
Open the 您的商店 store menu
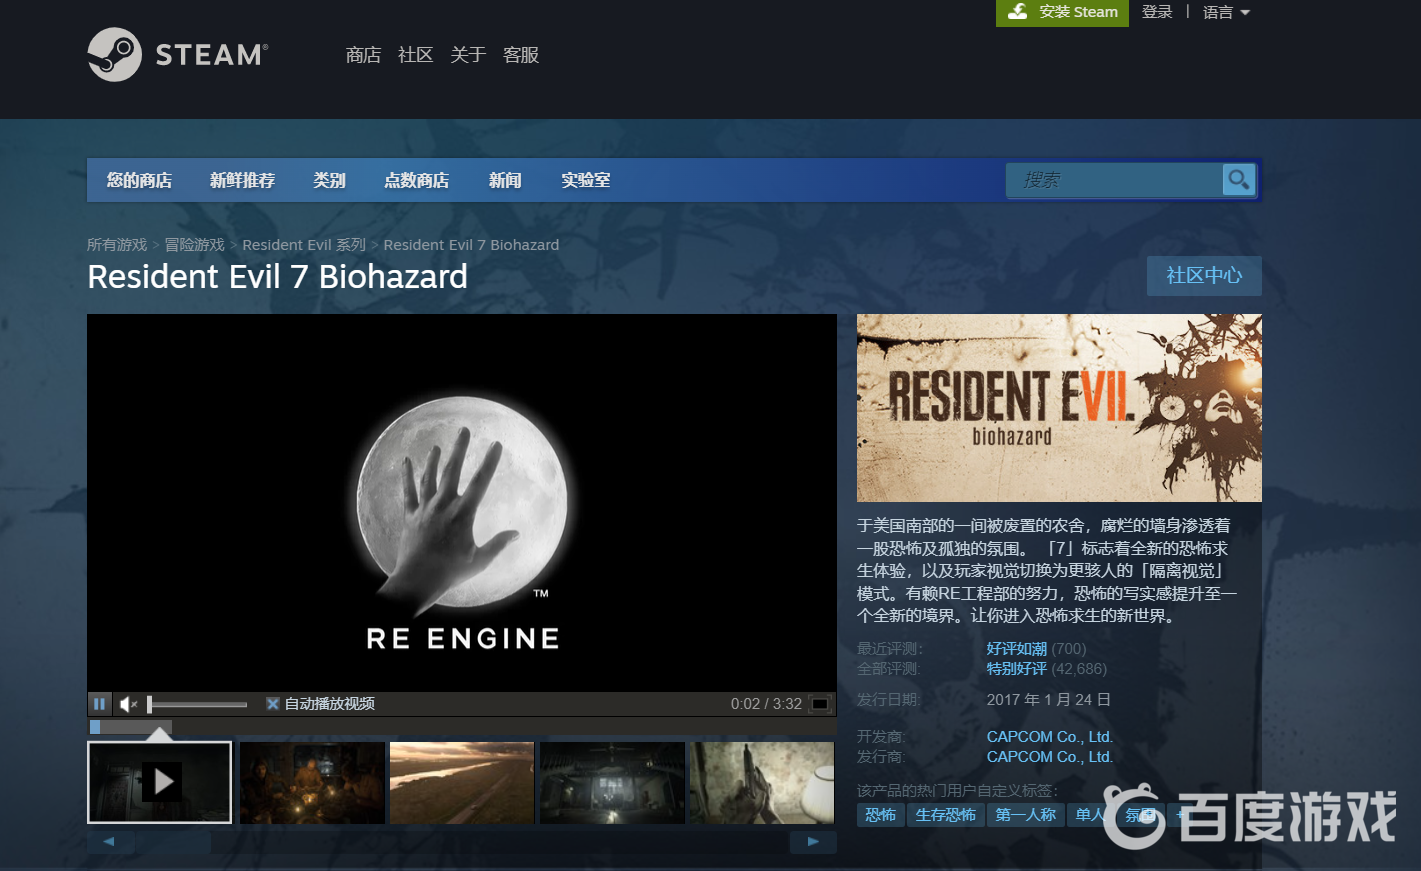point(139,180)
